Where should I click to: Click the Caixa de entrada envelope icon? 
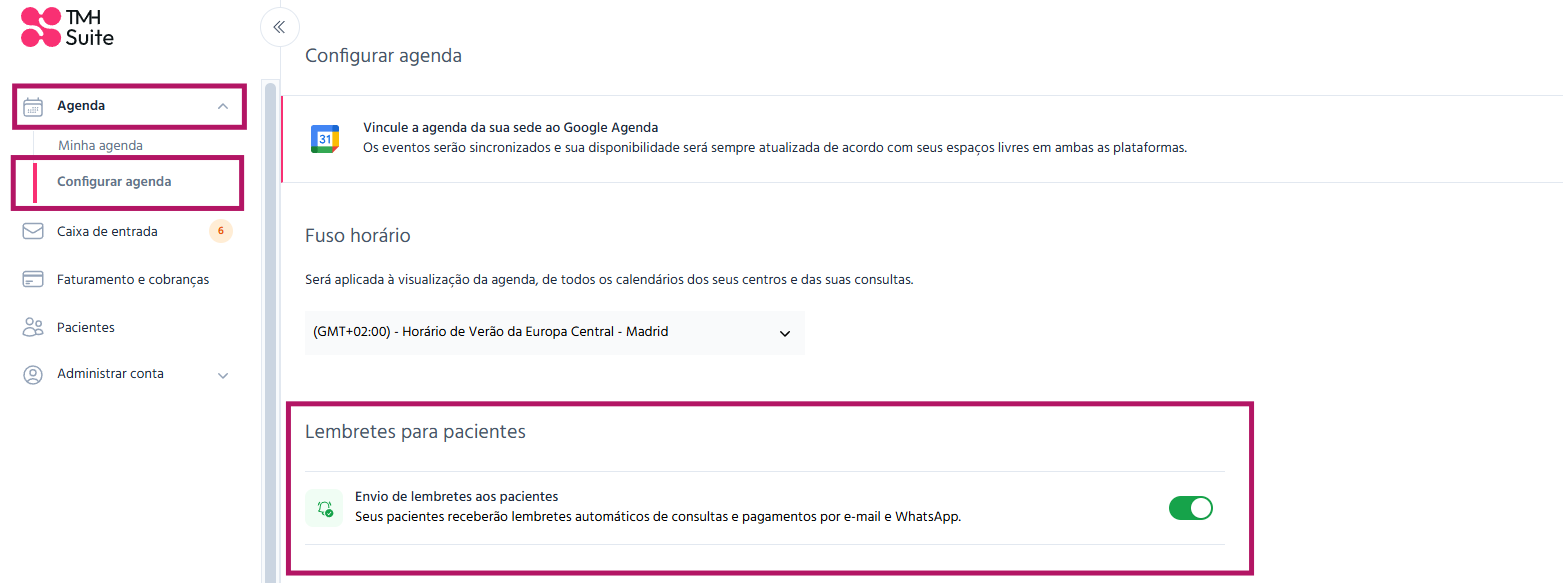pyautogui.click(x=33, y=231)
